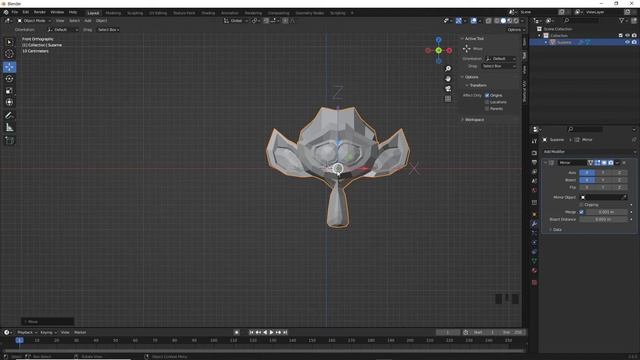Switch to the Modeling workspace tab

(113, 13)
